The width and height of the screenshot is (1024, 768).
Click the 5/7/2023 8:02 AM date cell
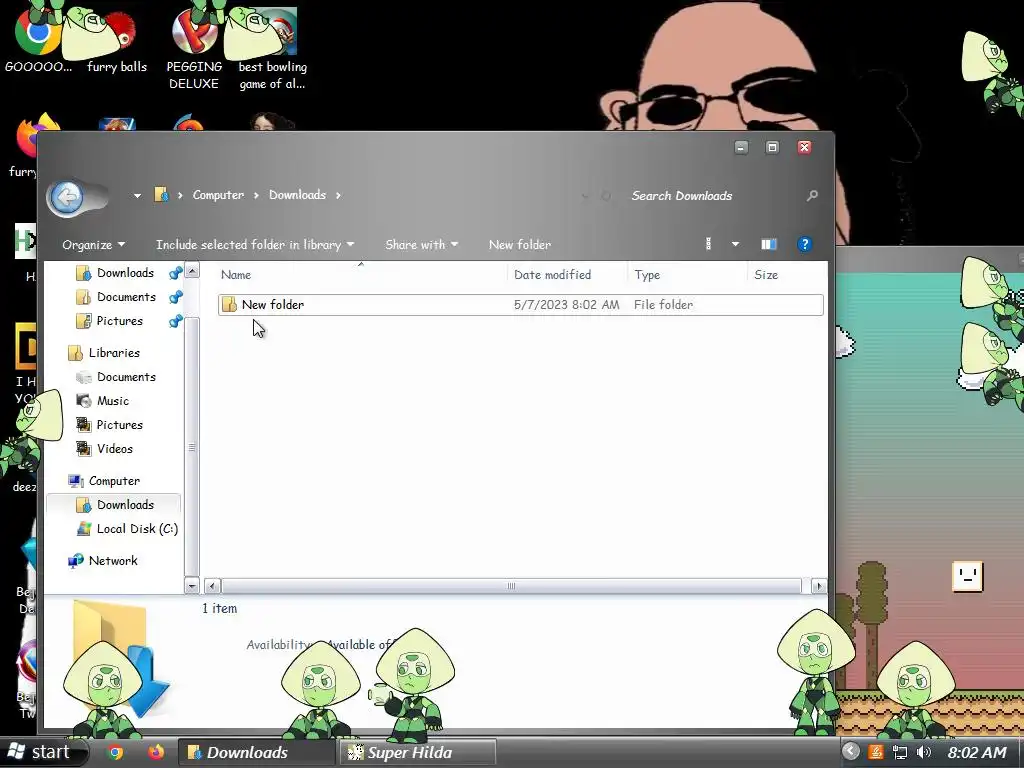pyautogui.click(x=566, y=305)
